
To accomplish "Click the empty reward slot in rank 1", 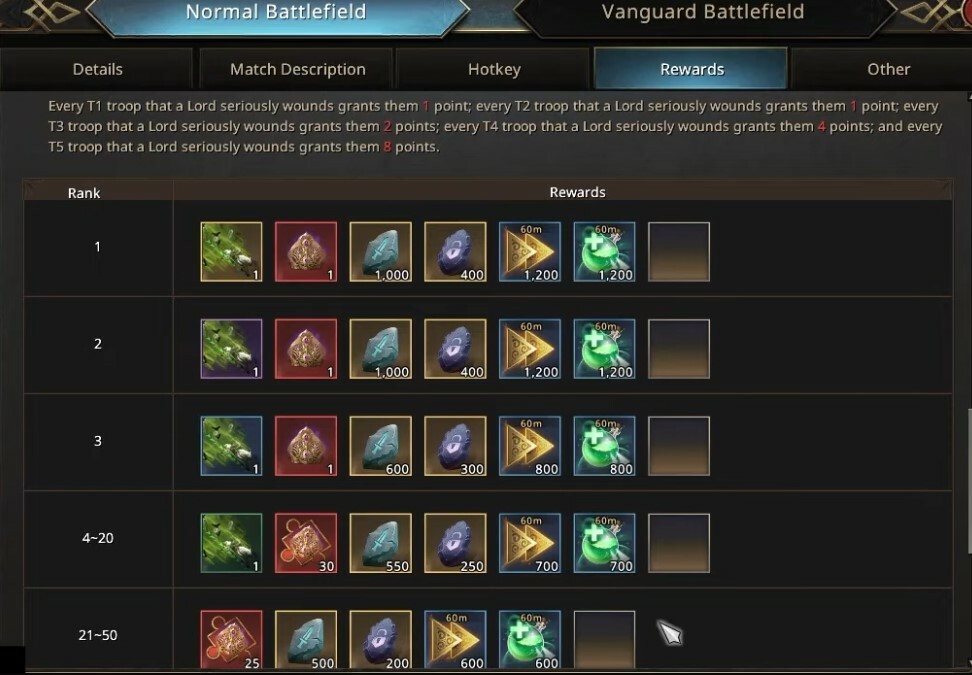I will pos(679,252).
